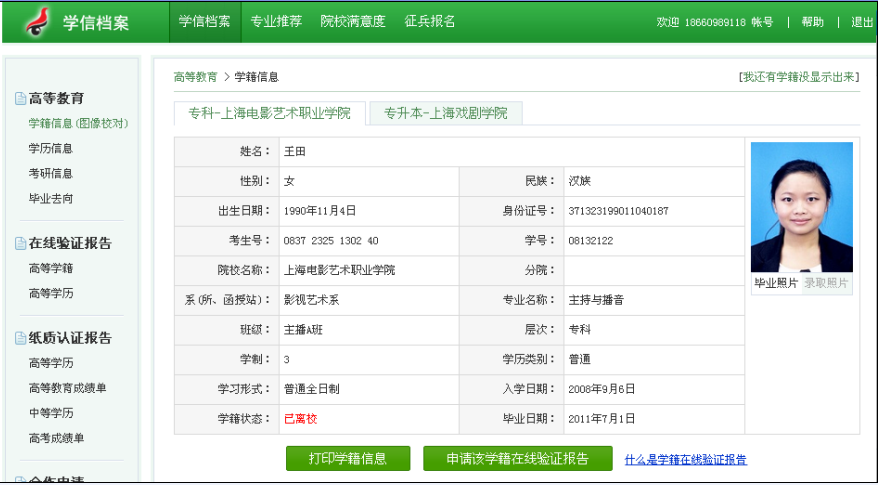Open 毕业去向 sidebar entry
This screenshot has height=485, width=878.
pos(51,198)
